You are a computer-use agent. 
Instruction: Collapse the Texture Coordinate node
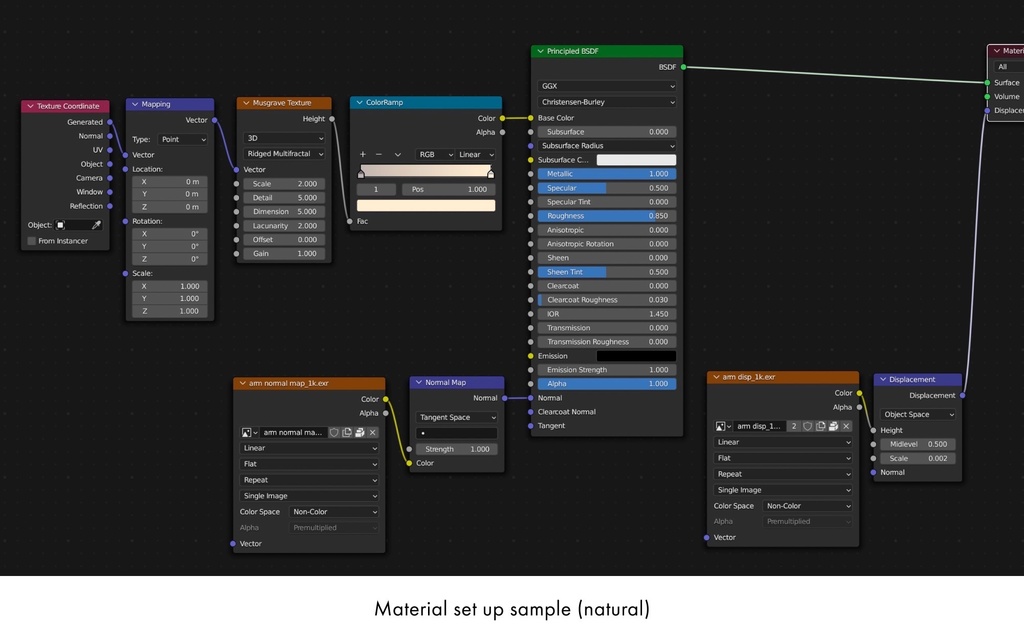(30, 106)
